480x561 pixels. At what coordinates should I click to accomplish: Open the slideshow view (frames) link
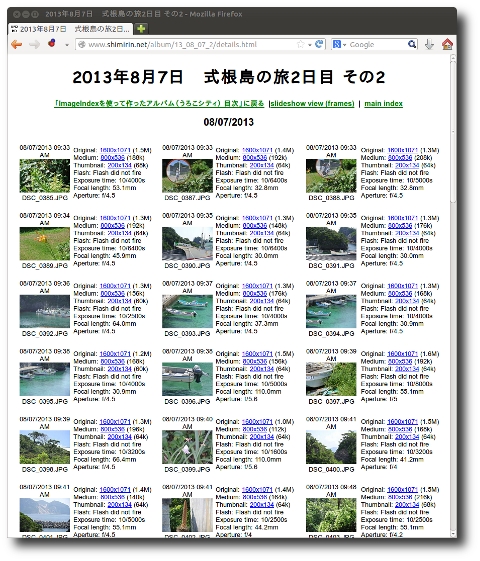point(312,104)
